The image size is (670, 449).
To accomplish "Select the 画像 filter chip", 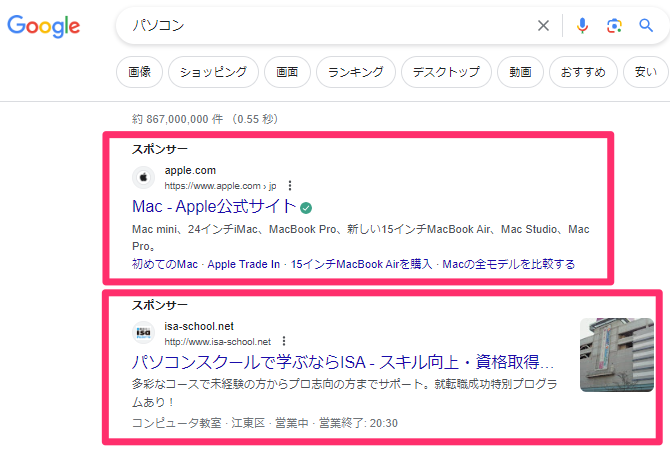I will tap(139, 72).
